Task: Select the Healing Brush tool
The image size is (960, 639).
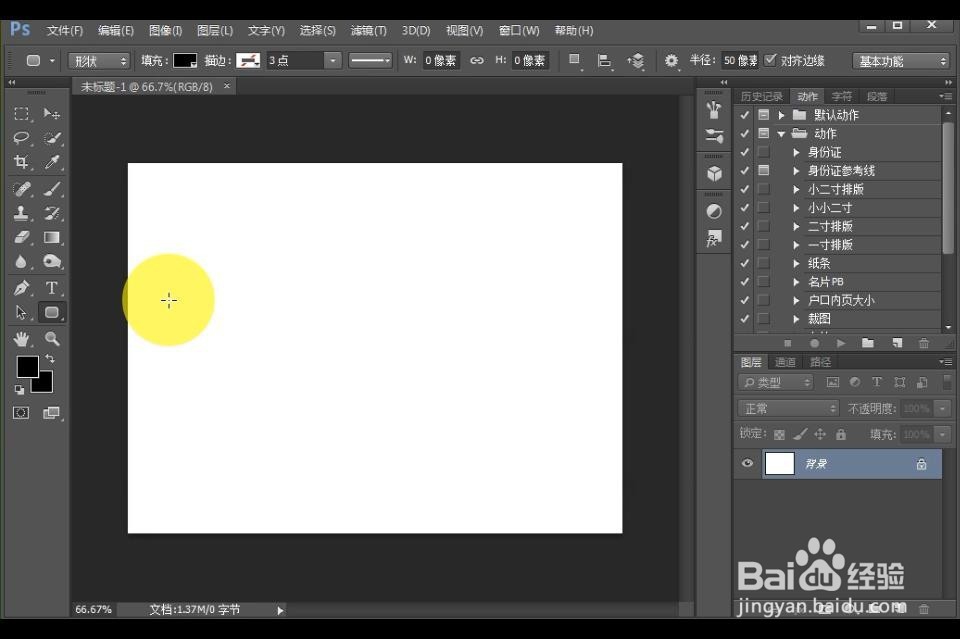Action: 21,189
